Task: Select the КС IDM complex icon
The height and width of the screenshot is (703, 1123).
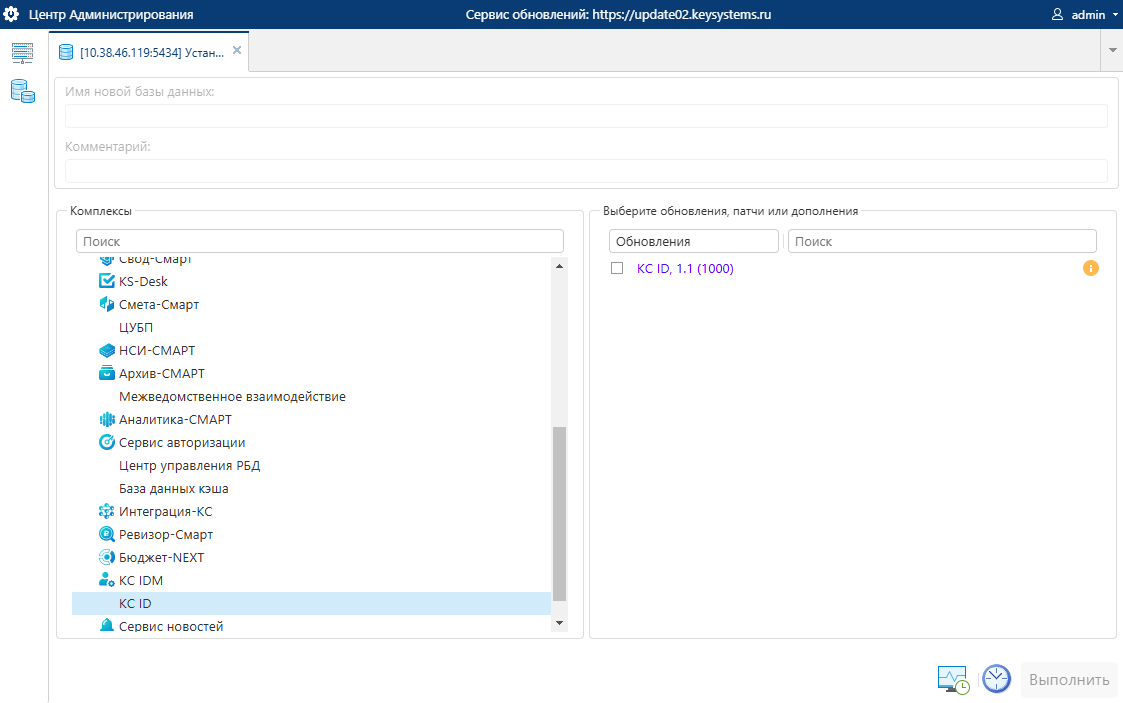Action: click(x=107, y=580)
